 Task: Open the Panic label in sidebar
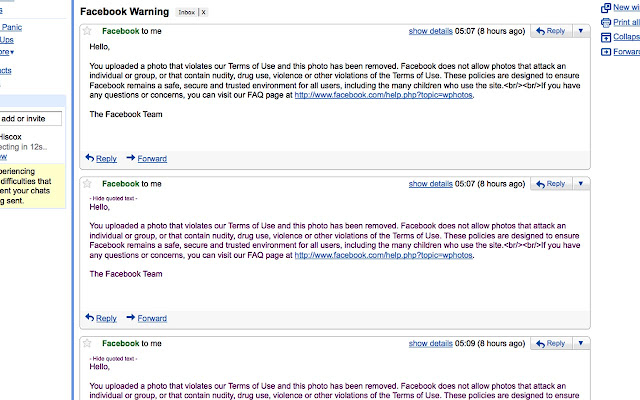pyautogui.click(x=11, y=27)
